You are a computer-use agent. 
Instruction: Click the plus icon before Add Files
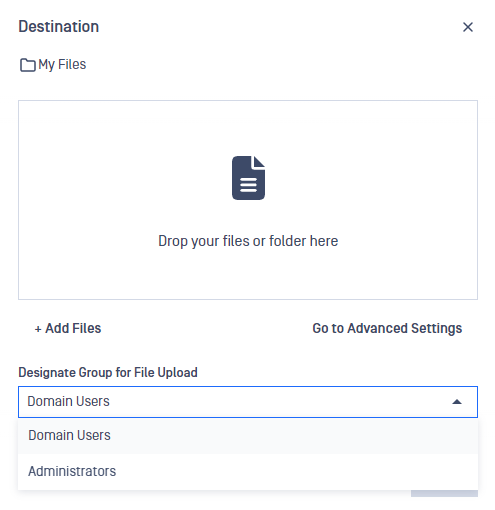click(38, 329)
